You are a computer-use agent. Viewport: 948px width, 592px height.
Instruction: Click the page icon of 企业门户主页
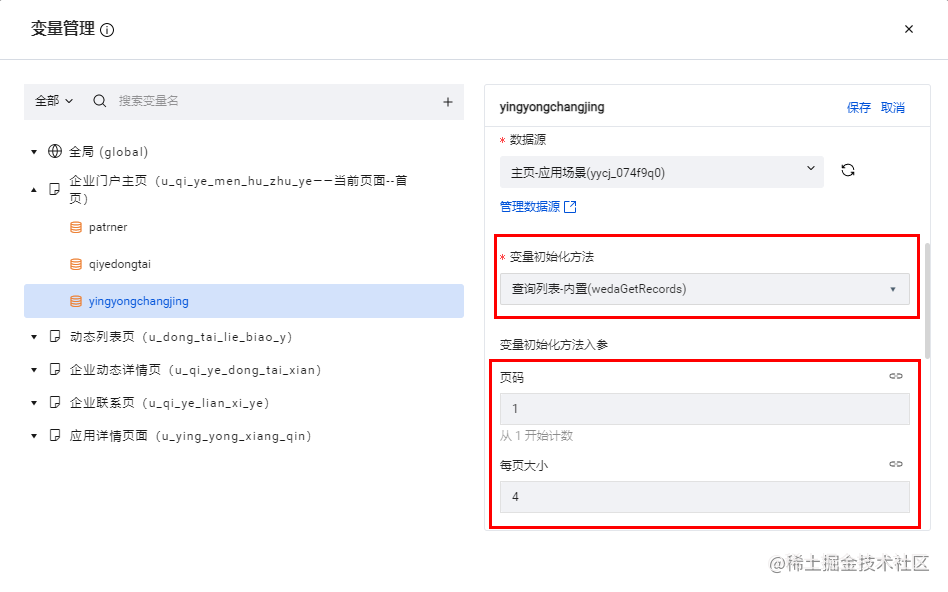point(54,189)
